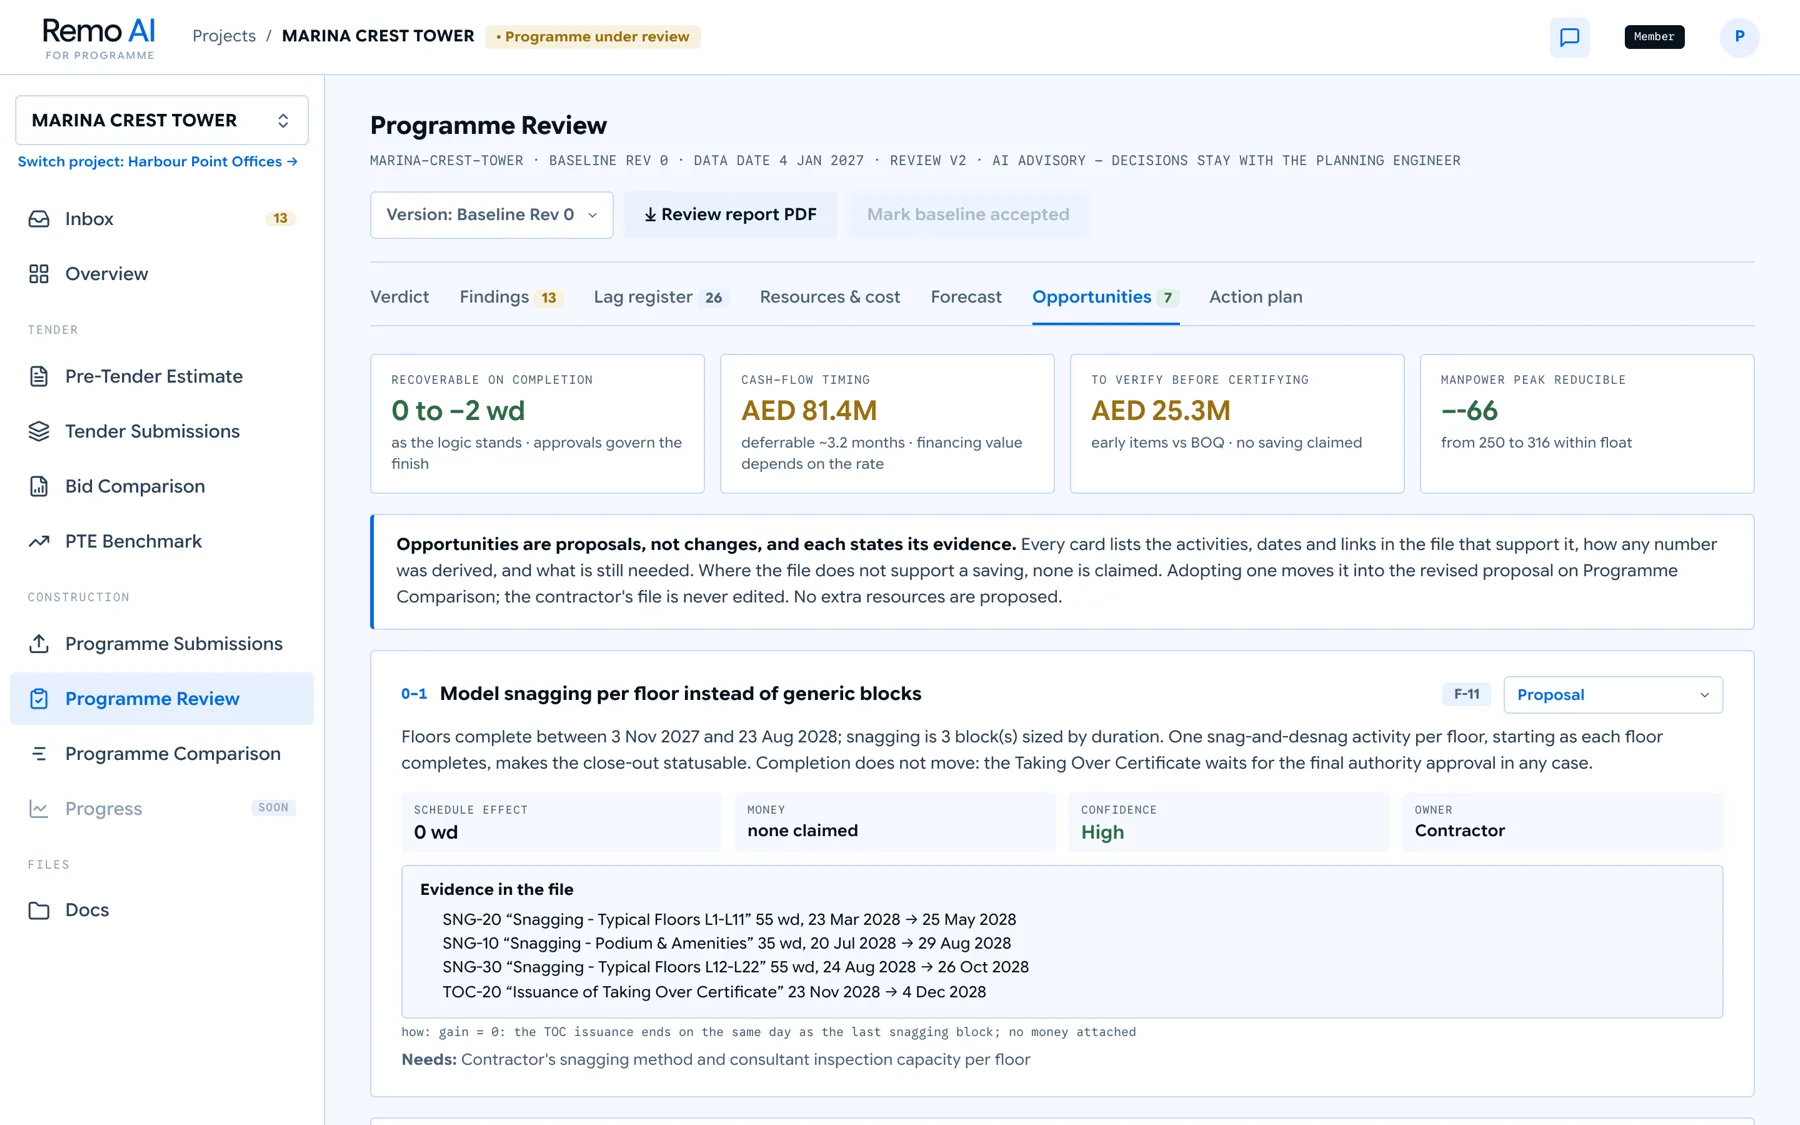1800x1125 pixels.
Task: Click the Tender Submissions layers icon
Action: click(39, 432)
